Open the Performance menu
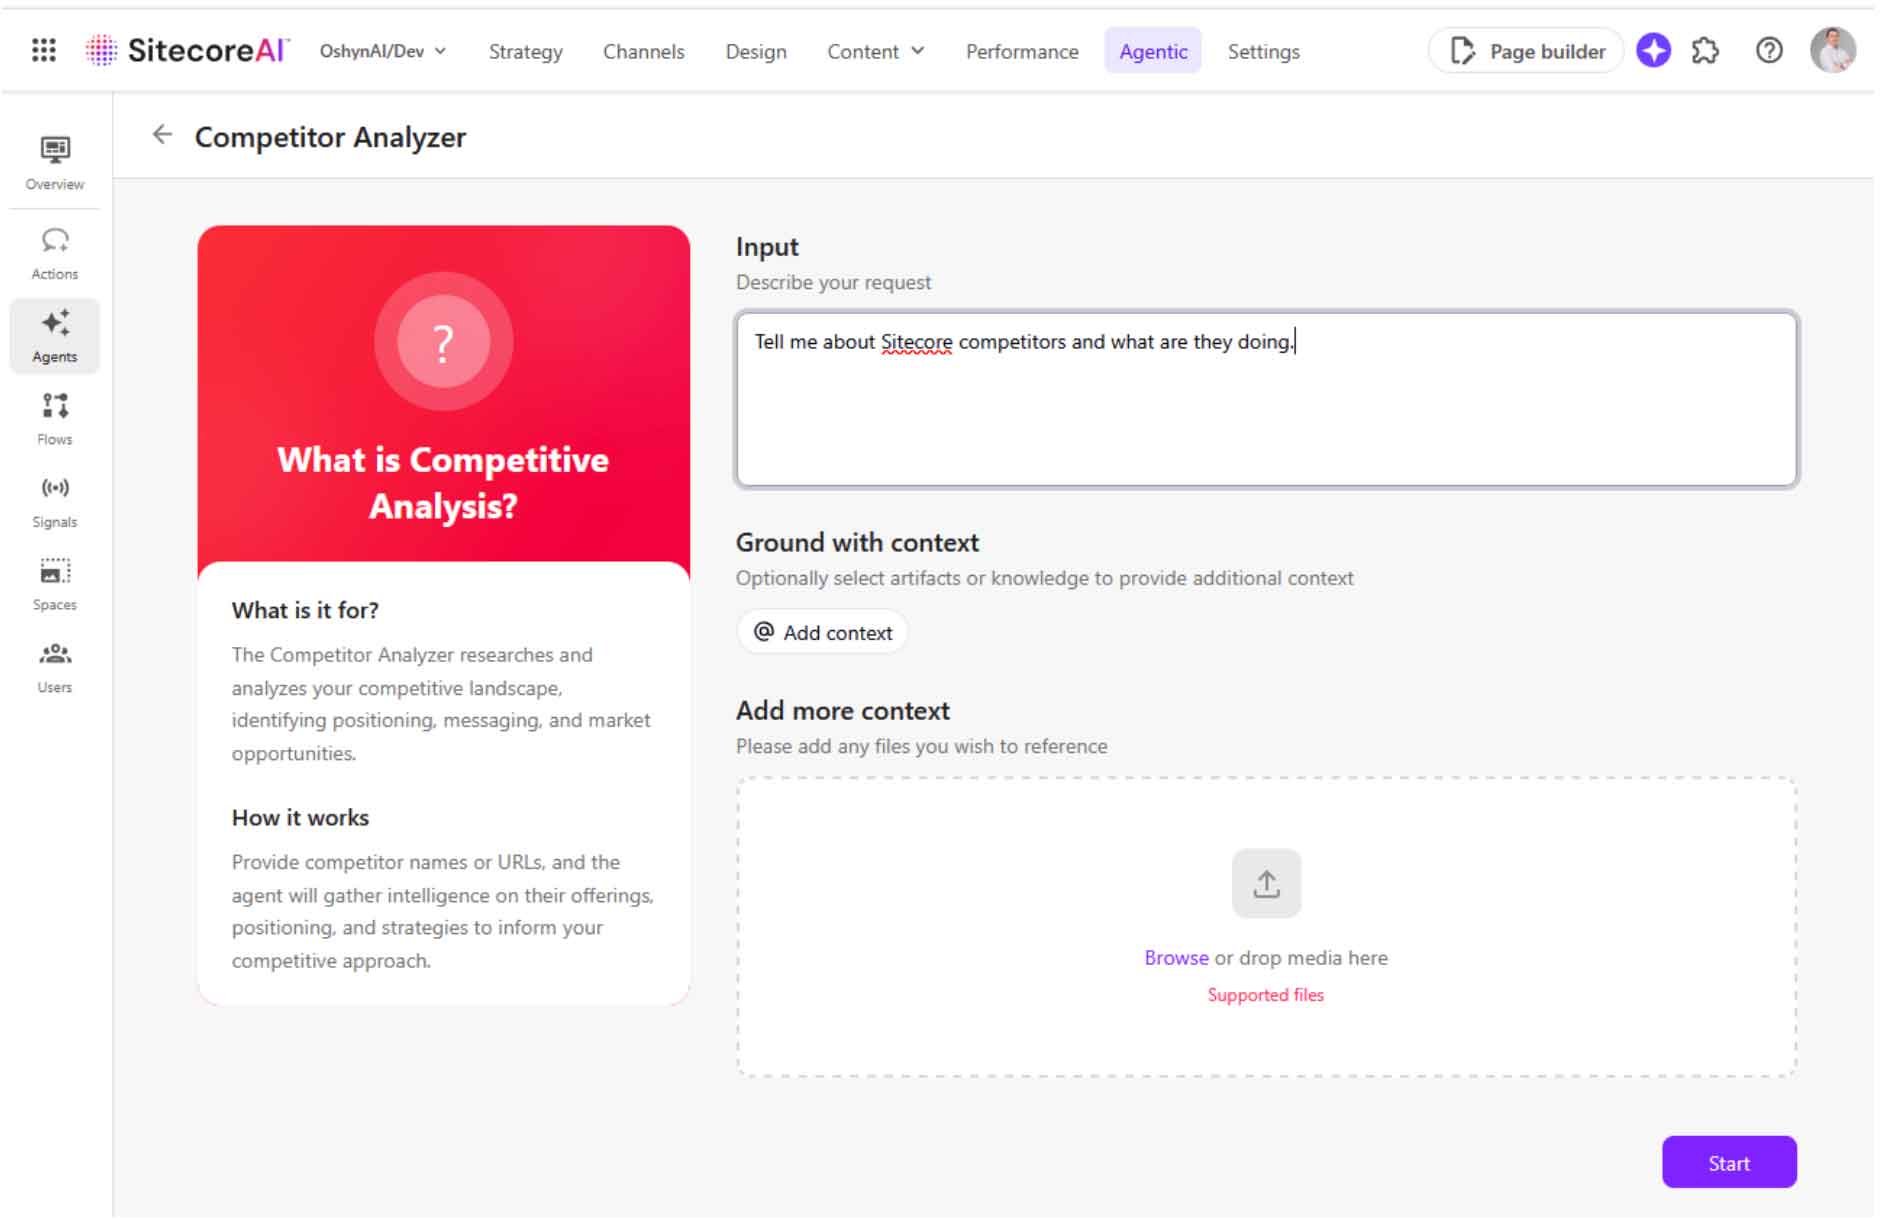The height and width of the screenshot is (1220, 1882). tap(1021, 51)
